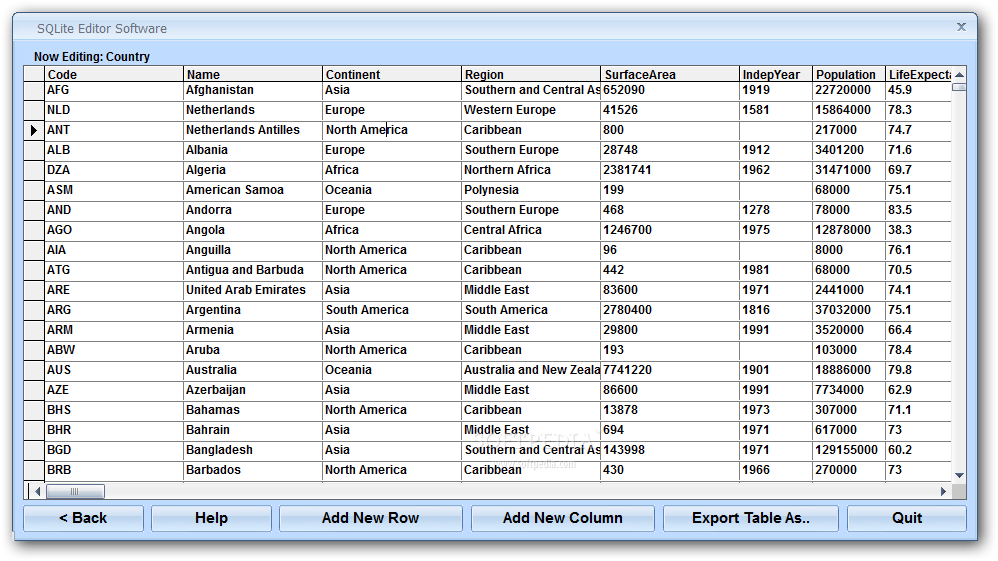Select the Population column header
This screenshot has width=998, height=561.
click(848, 74)
